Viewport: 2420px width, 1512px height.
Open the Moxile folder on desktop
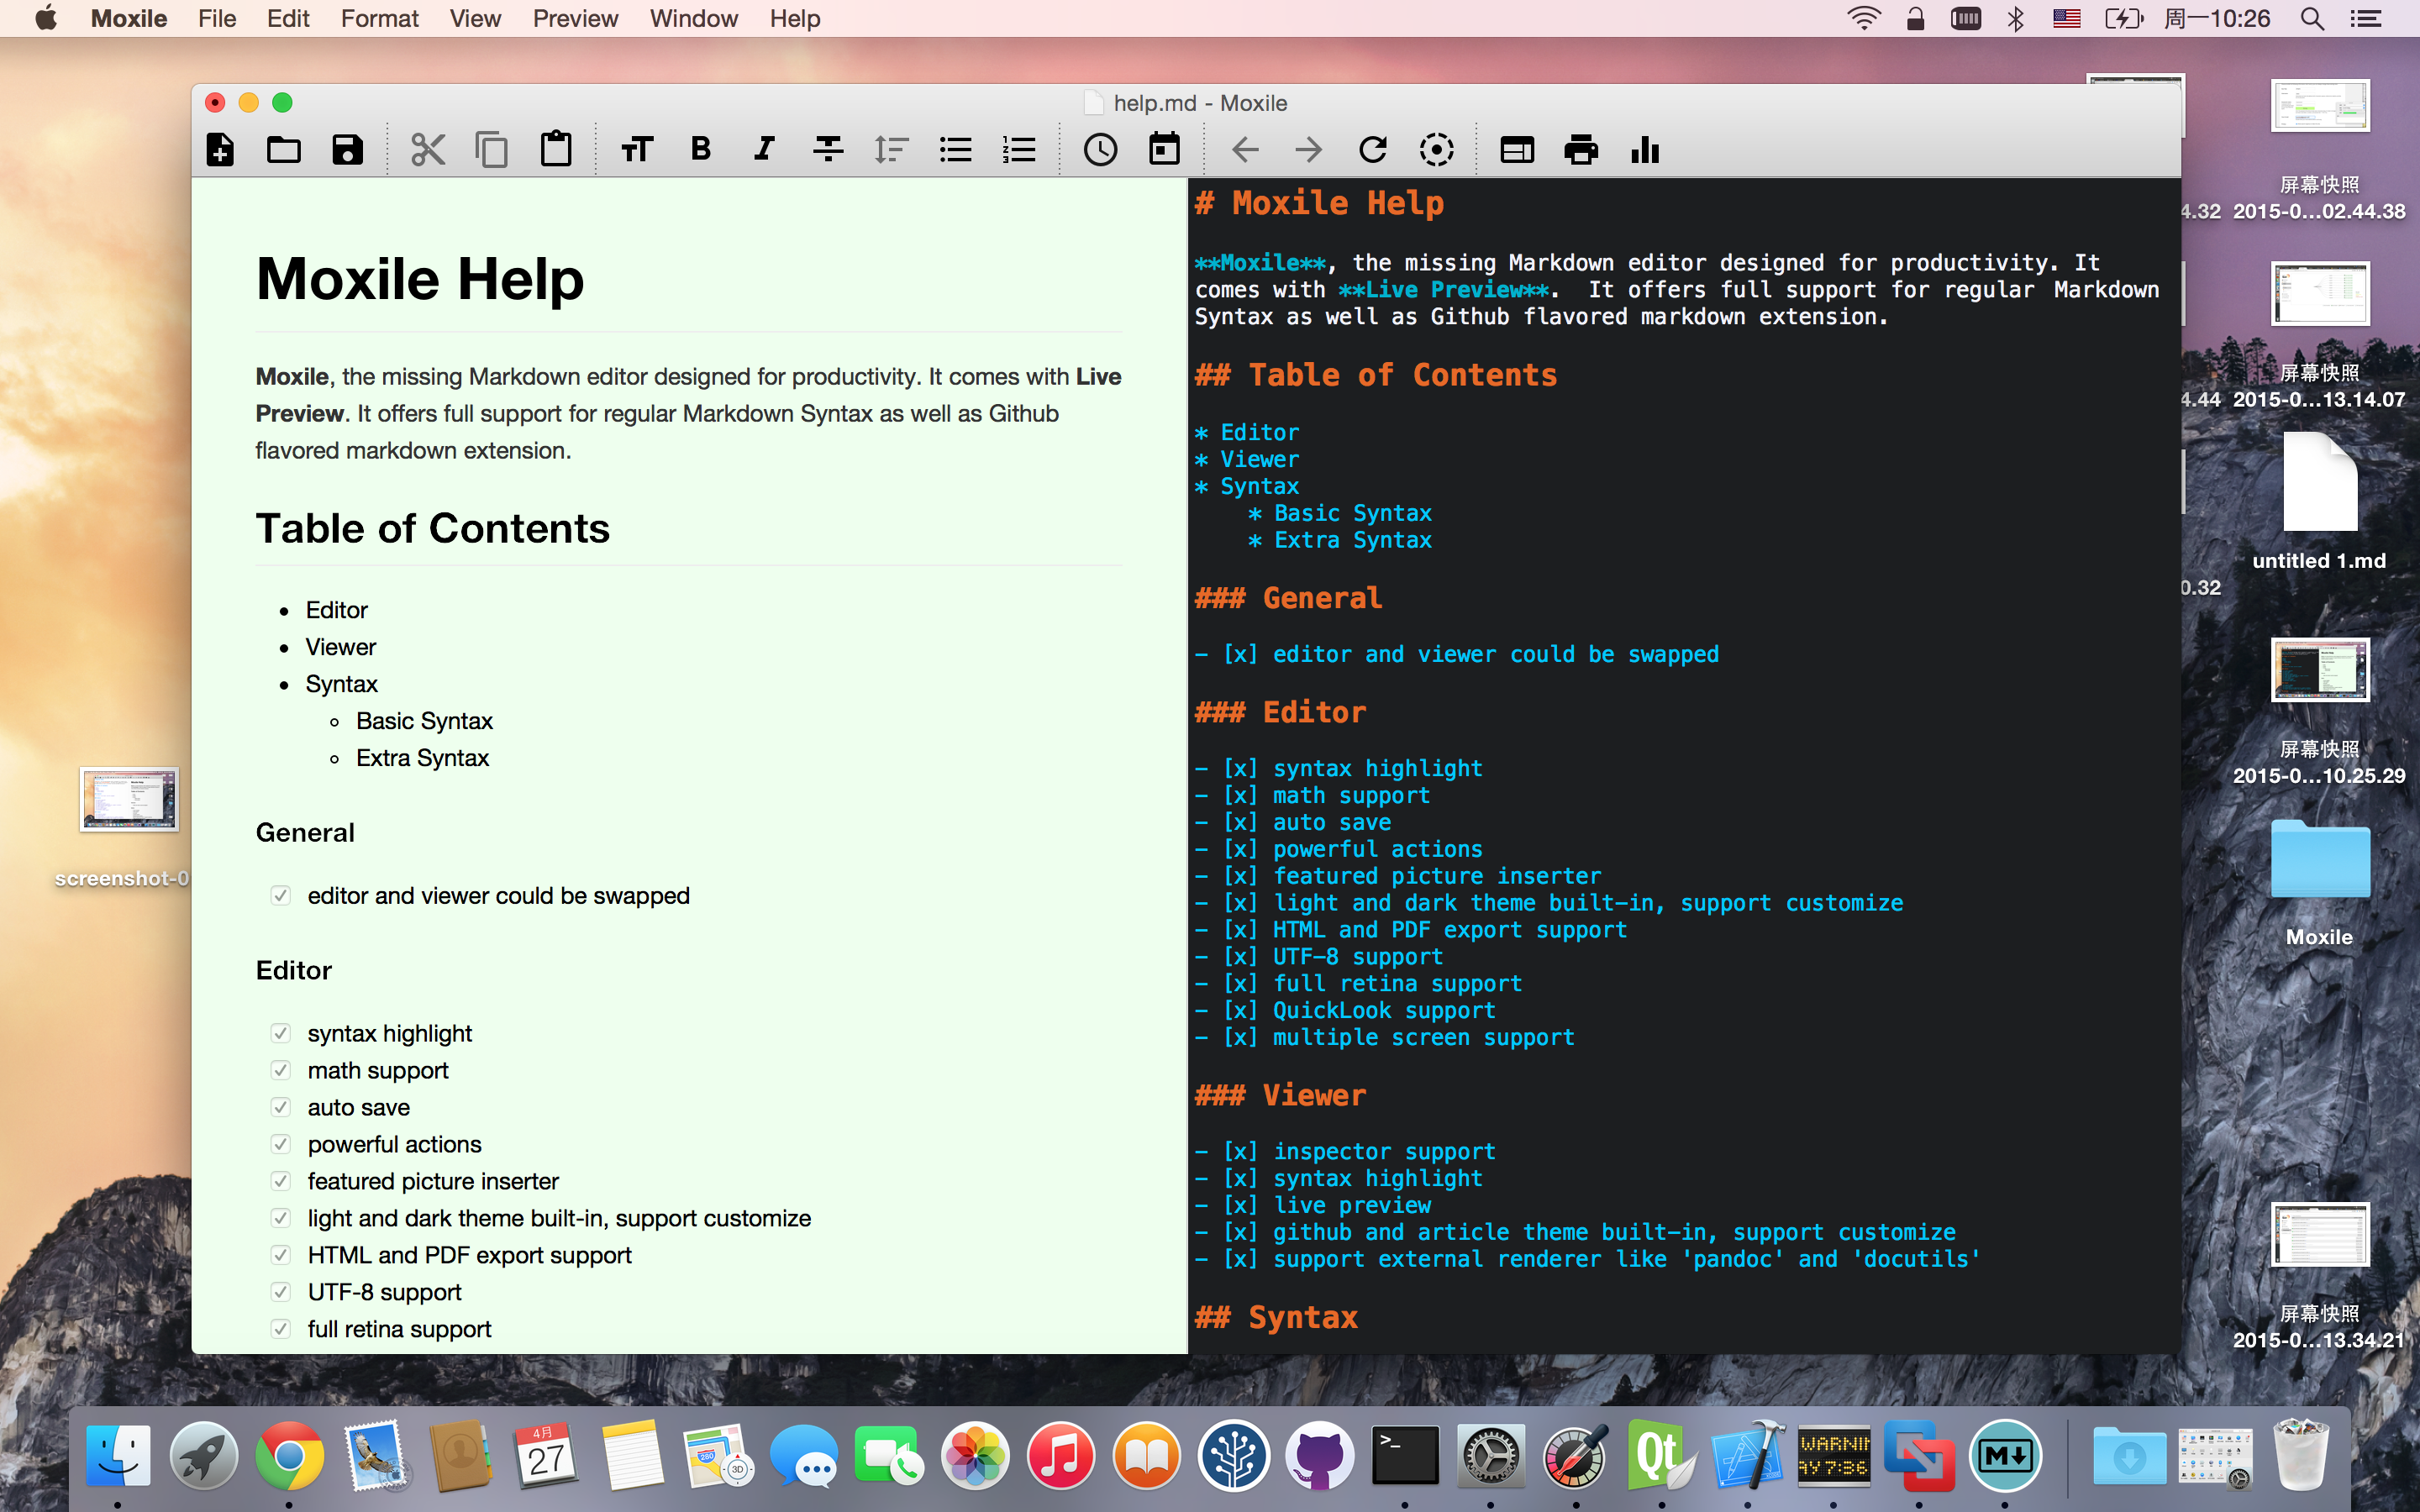pyautogui.click(x=2319, y=880)
